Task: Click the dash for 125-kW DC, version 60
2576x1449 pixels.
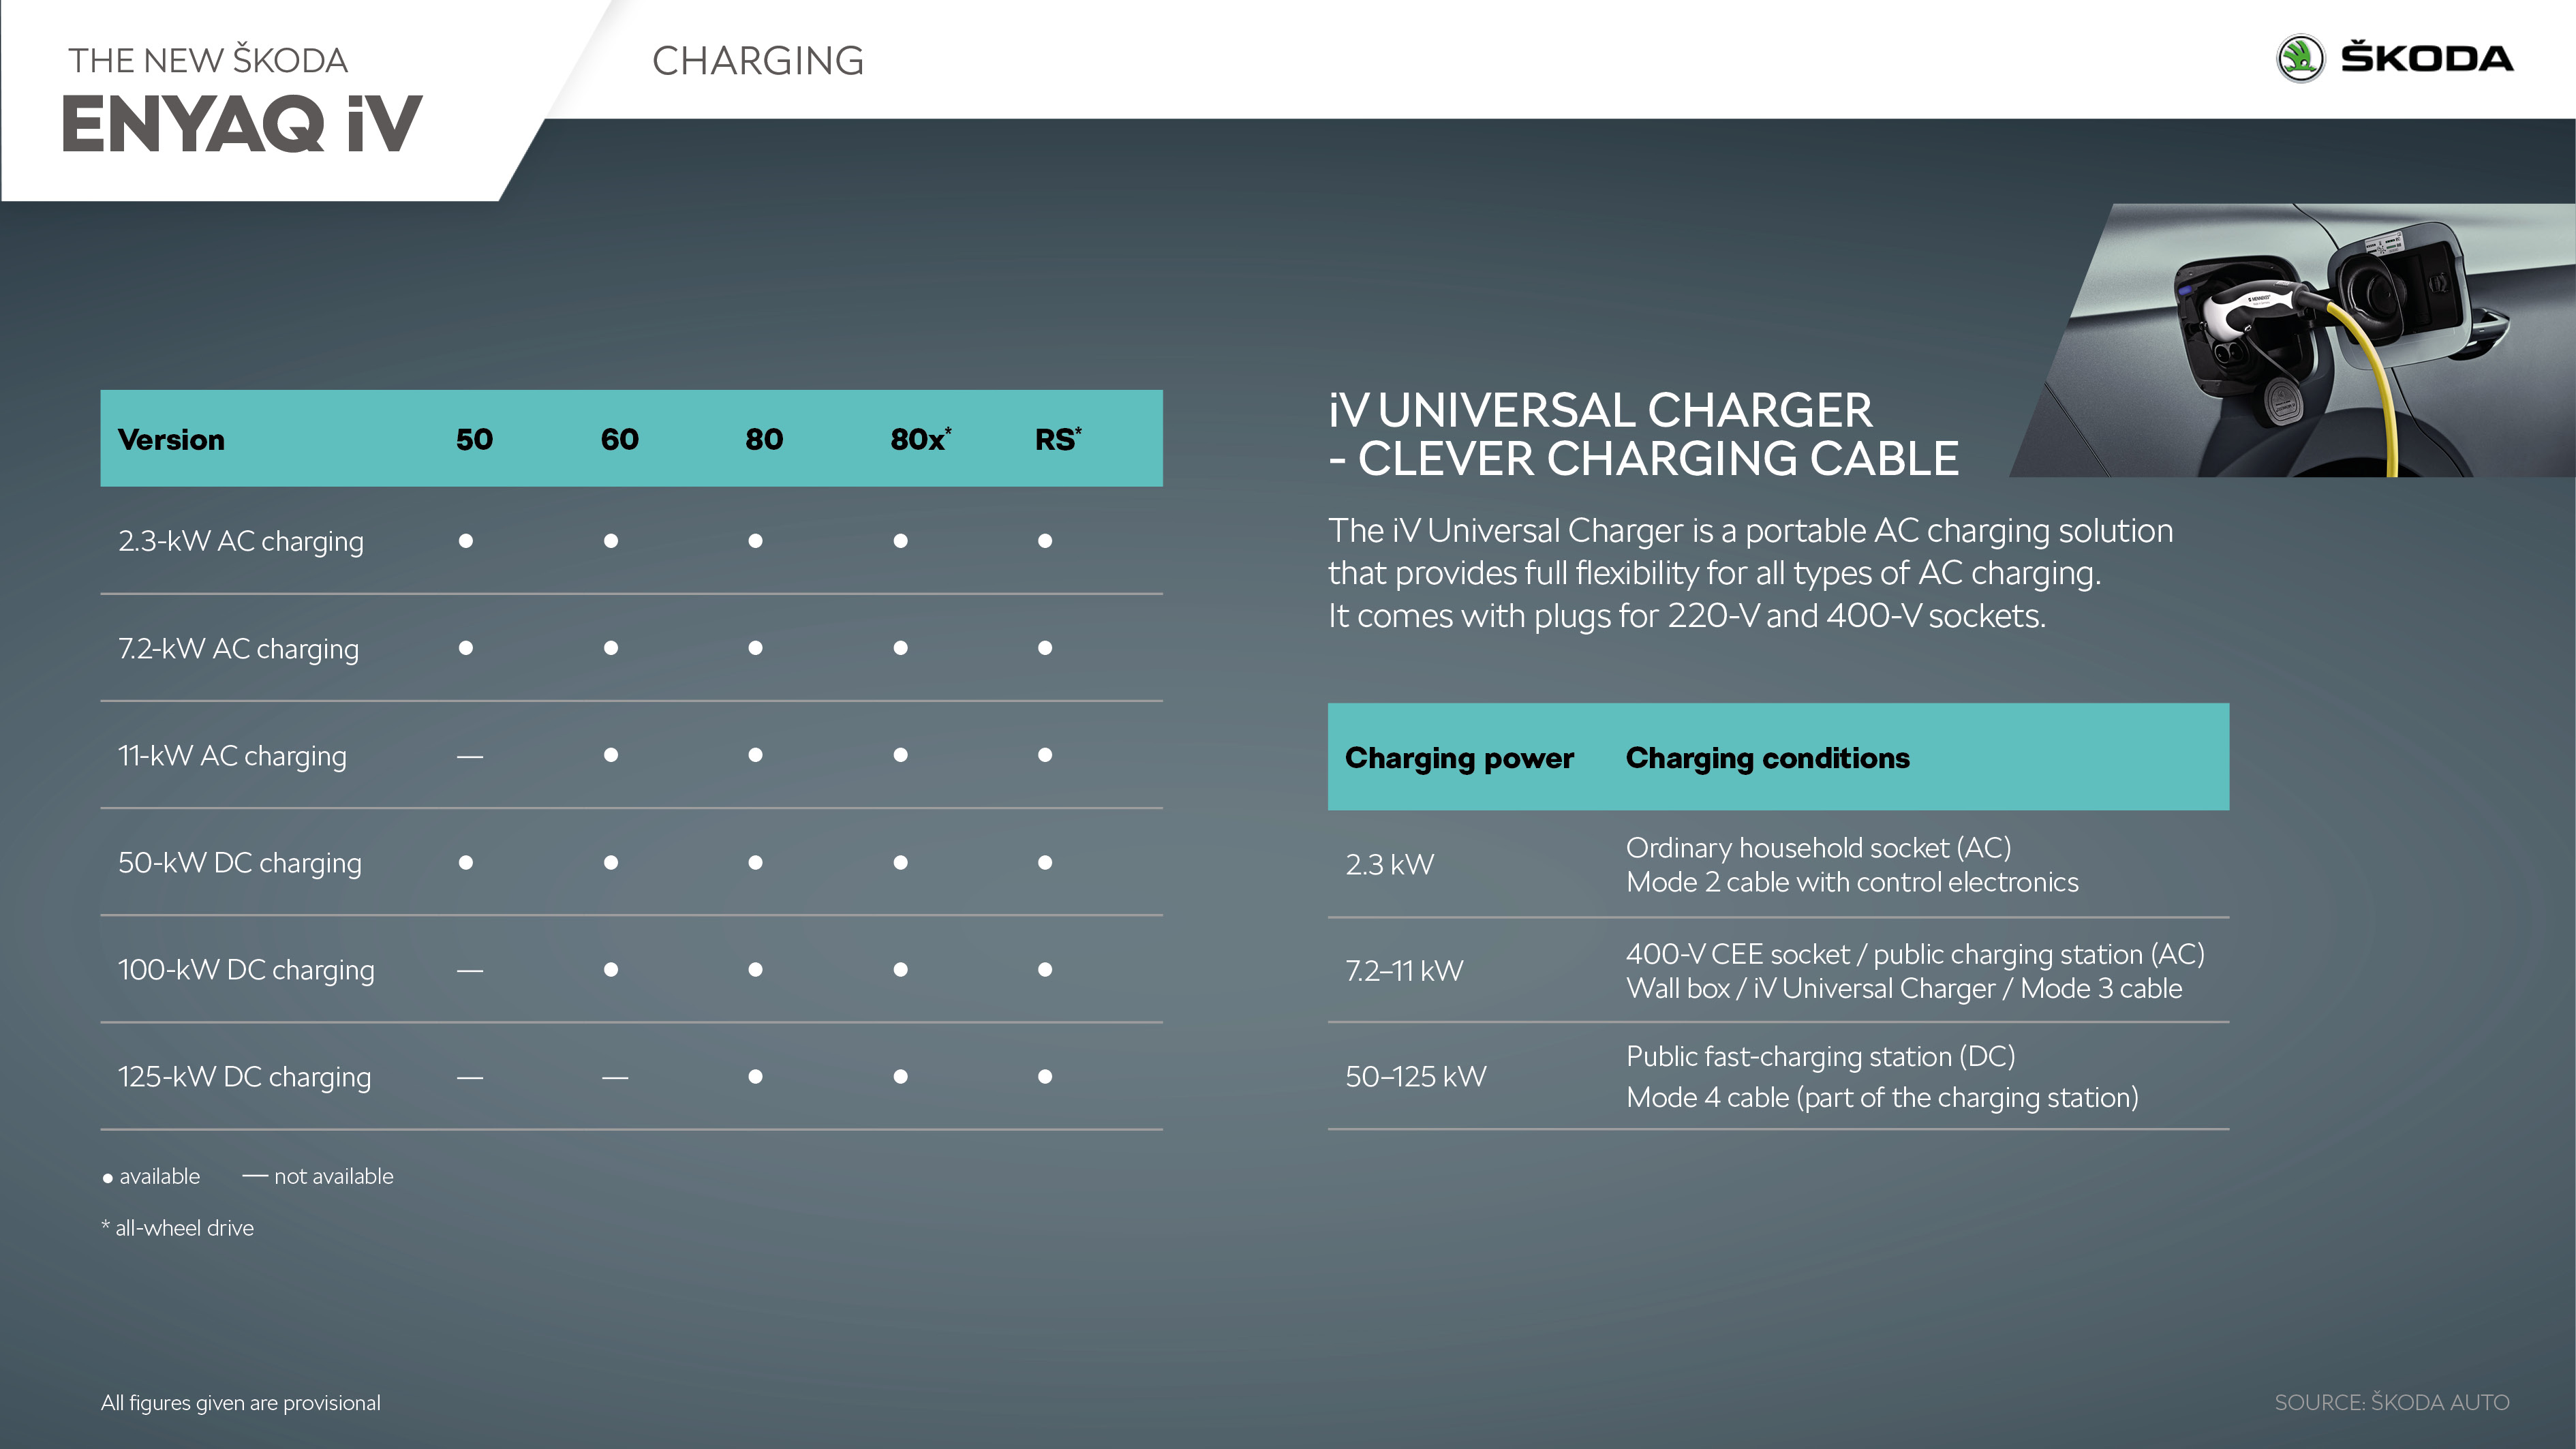Action: [615, 1078]
